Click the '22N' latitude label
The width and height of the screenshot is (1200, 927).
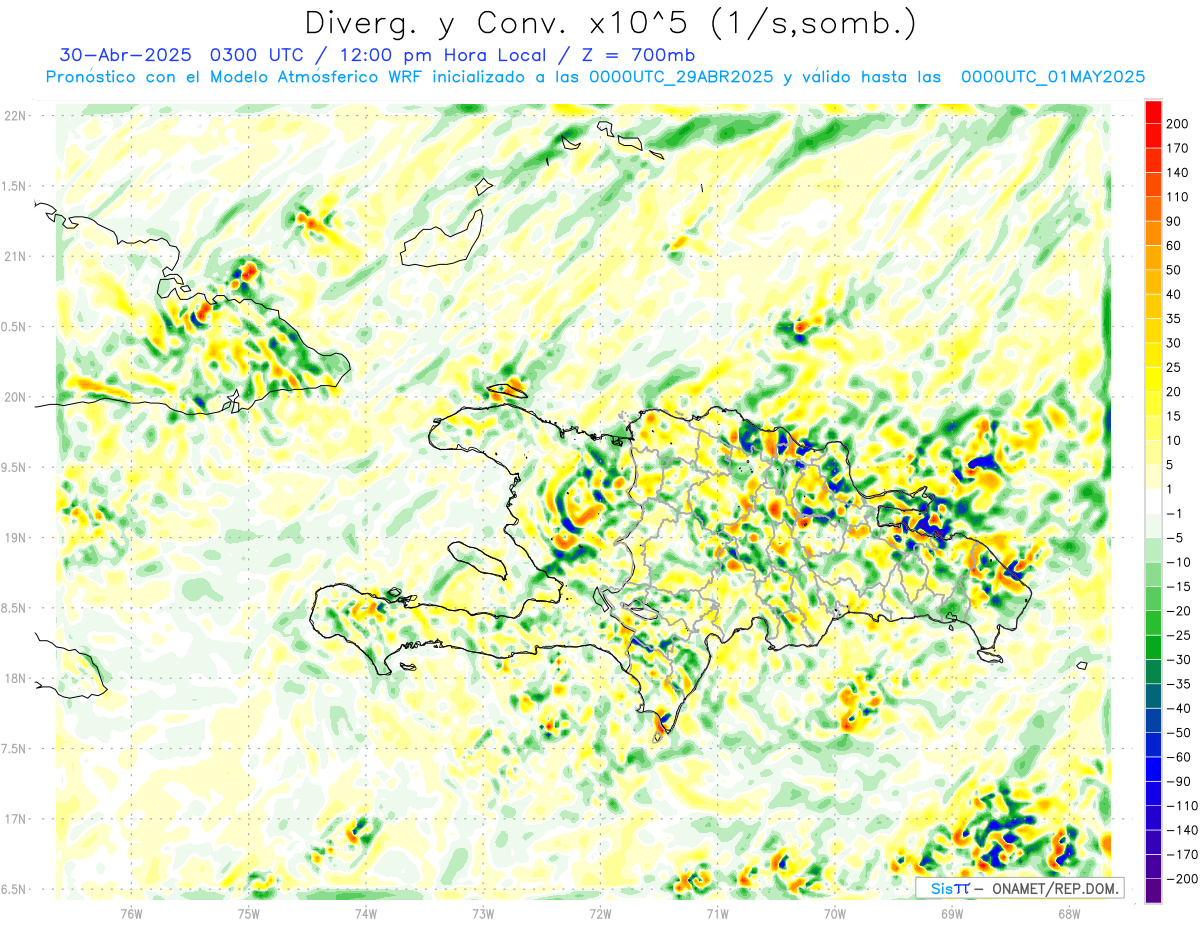pos(15,115)
